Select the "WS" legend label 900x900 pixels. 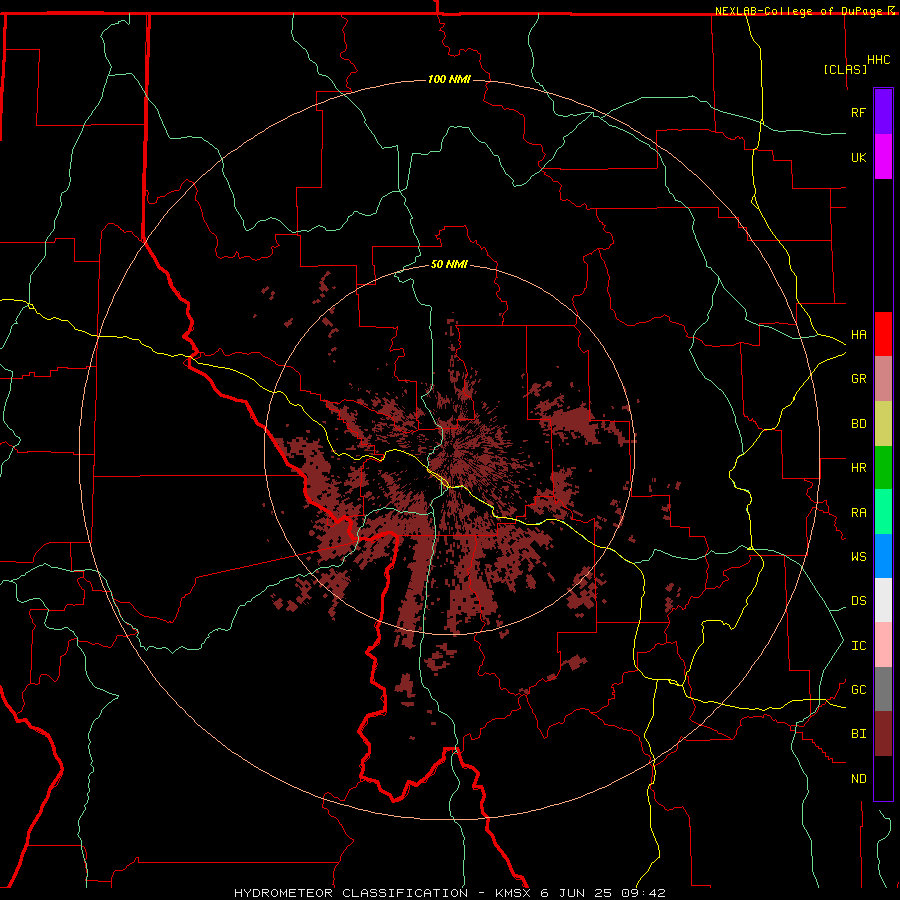tap(858, 557)
